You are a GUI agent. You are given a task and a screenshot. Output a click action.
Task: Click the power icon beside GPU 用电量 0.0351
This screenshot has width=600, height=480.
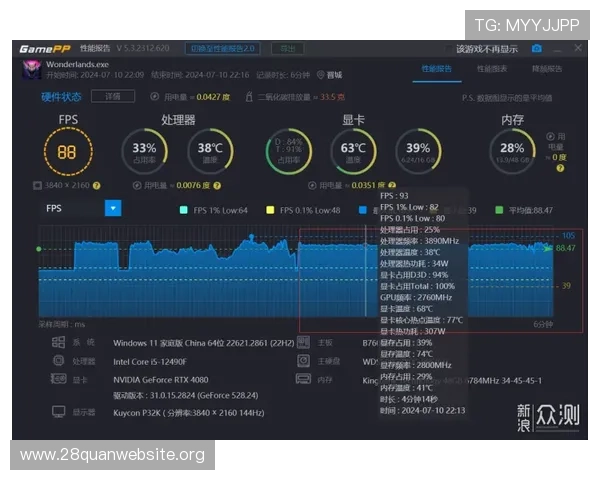pyautogui.click(x=312, y=186)
